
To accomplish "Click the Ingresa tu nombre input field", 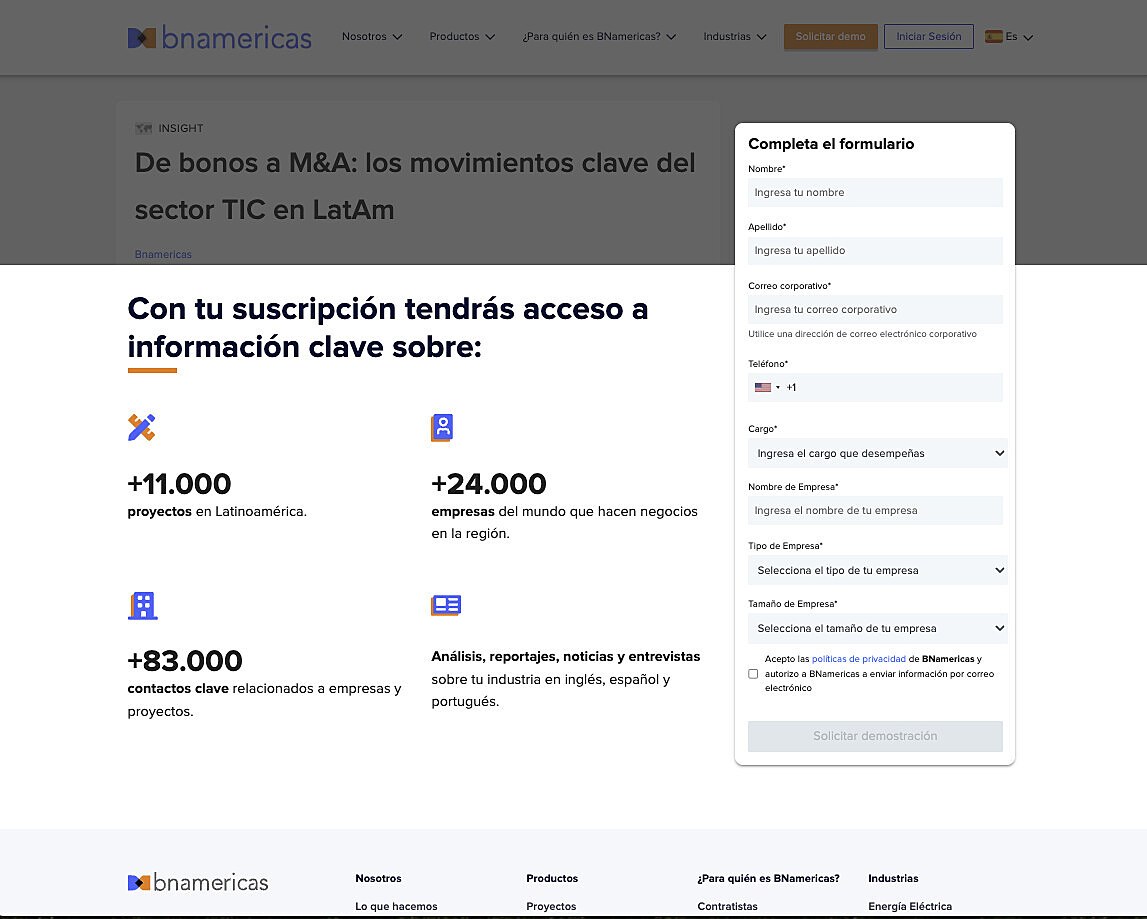I will click(875, 192).
